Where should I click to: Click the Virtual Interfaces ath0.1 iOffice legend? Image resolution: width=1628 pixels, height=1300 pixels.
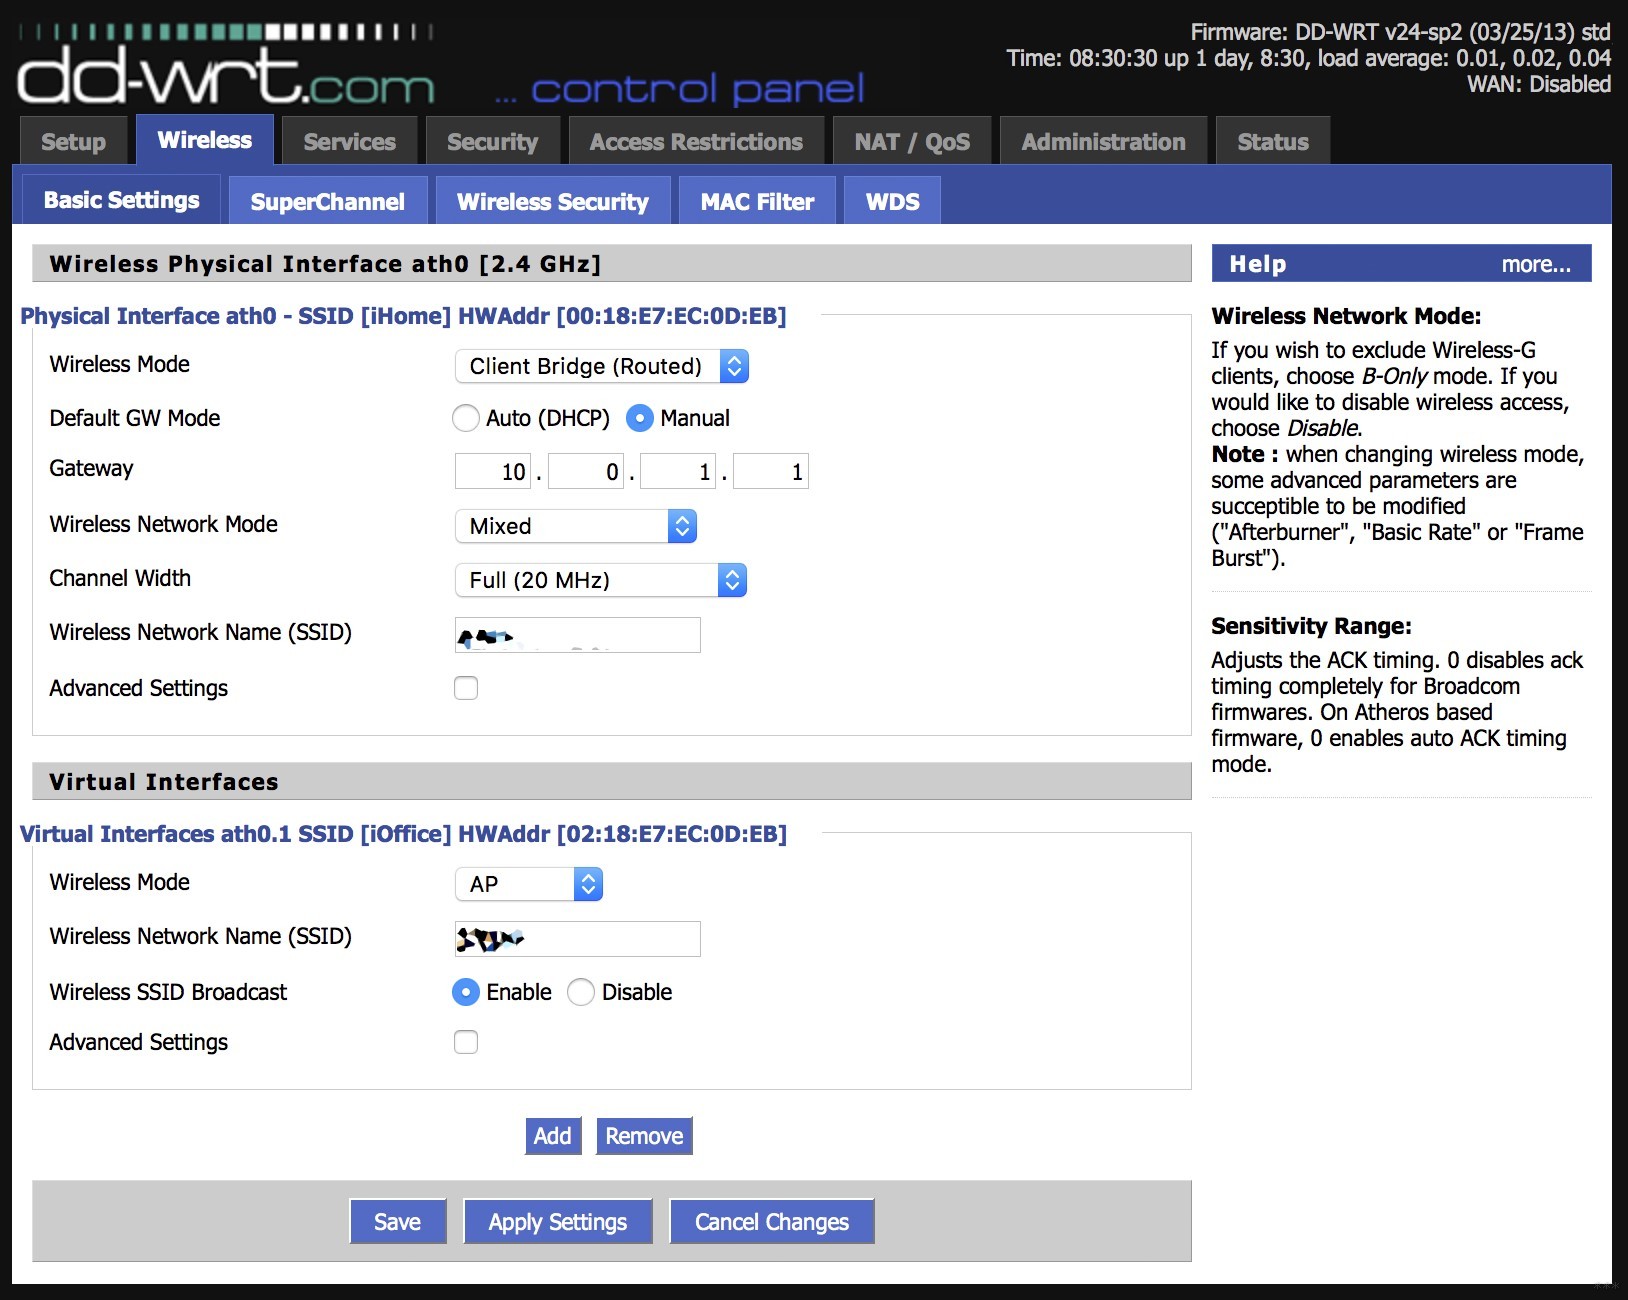pyautogui.click(x=403, y=834)
